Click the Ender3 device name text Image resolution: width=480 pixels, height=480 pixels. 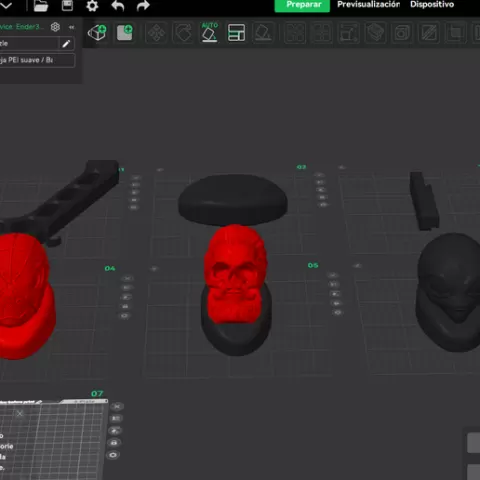point(21,27)
